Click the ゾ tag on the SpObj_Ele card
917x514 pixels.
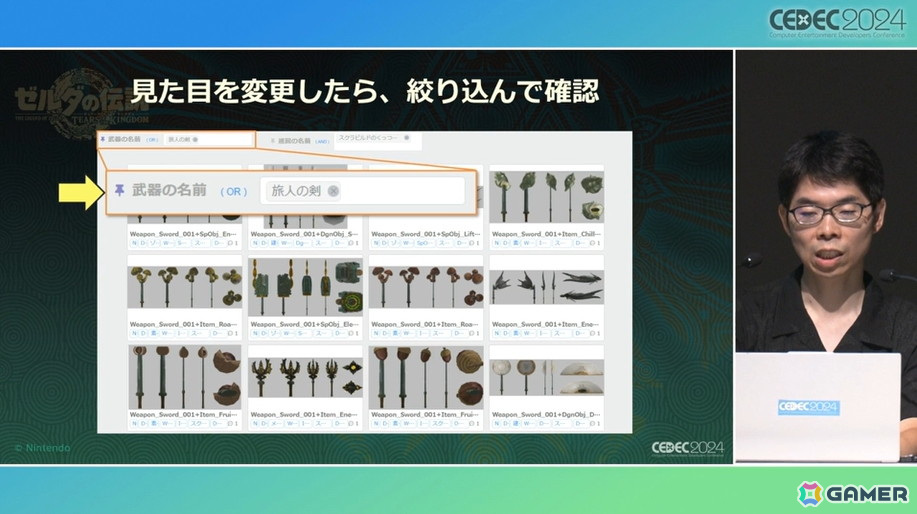[x=274, y=333]
